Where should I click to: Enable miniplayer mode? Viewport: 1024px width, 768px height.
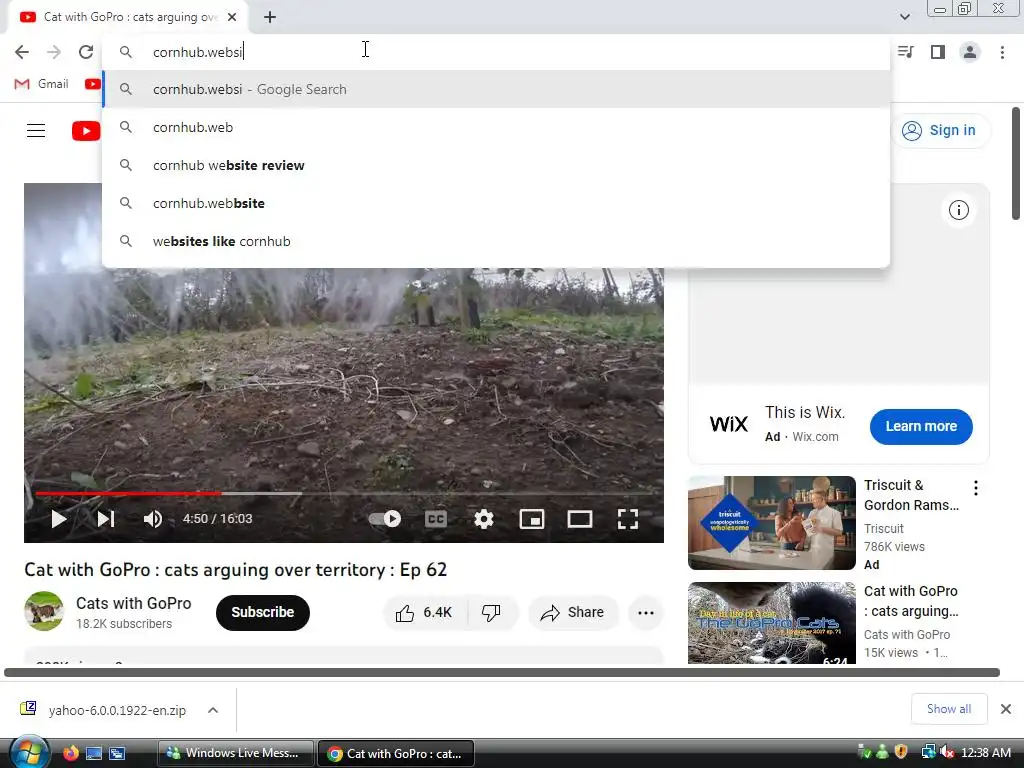(x=532, y=519)
